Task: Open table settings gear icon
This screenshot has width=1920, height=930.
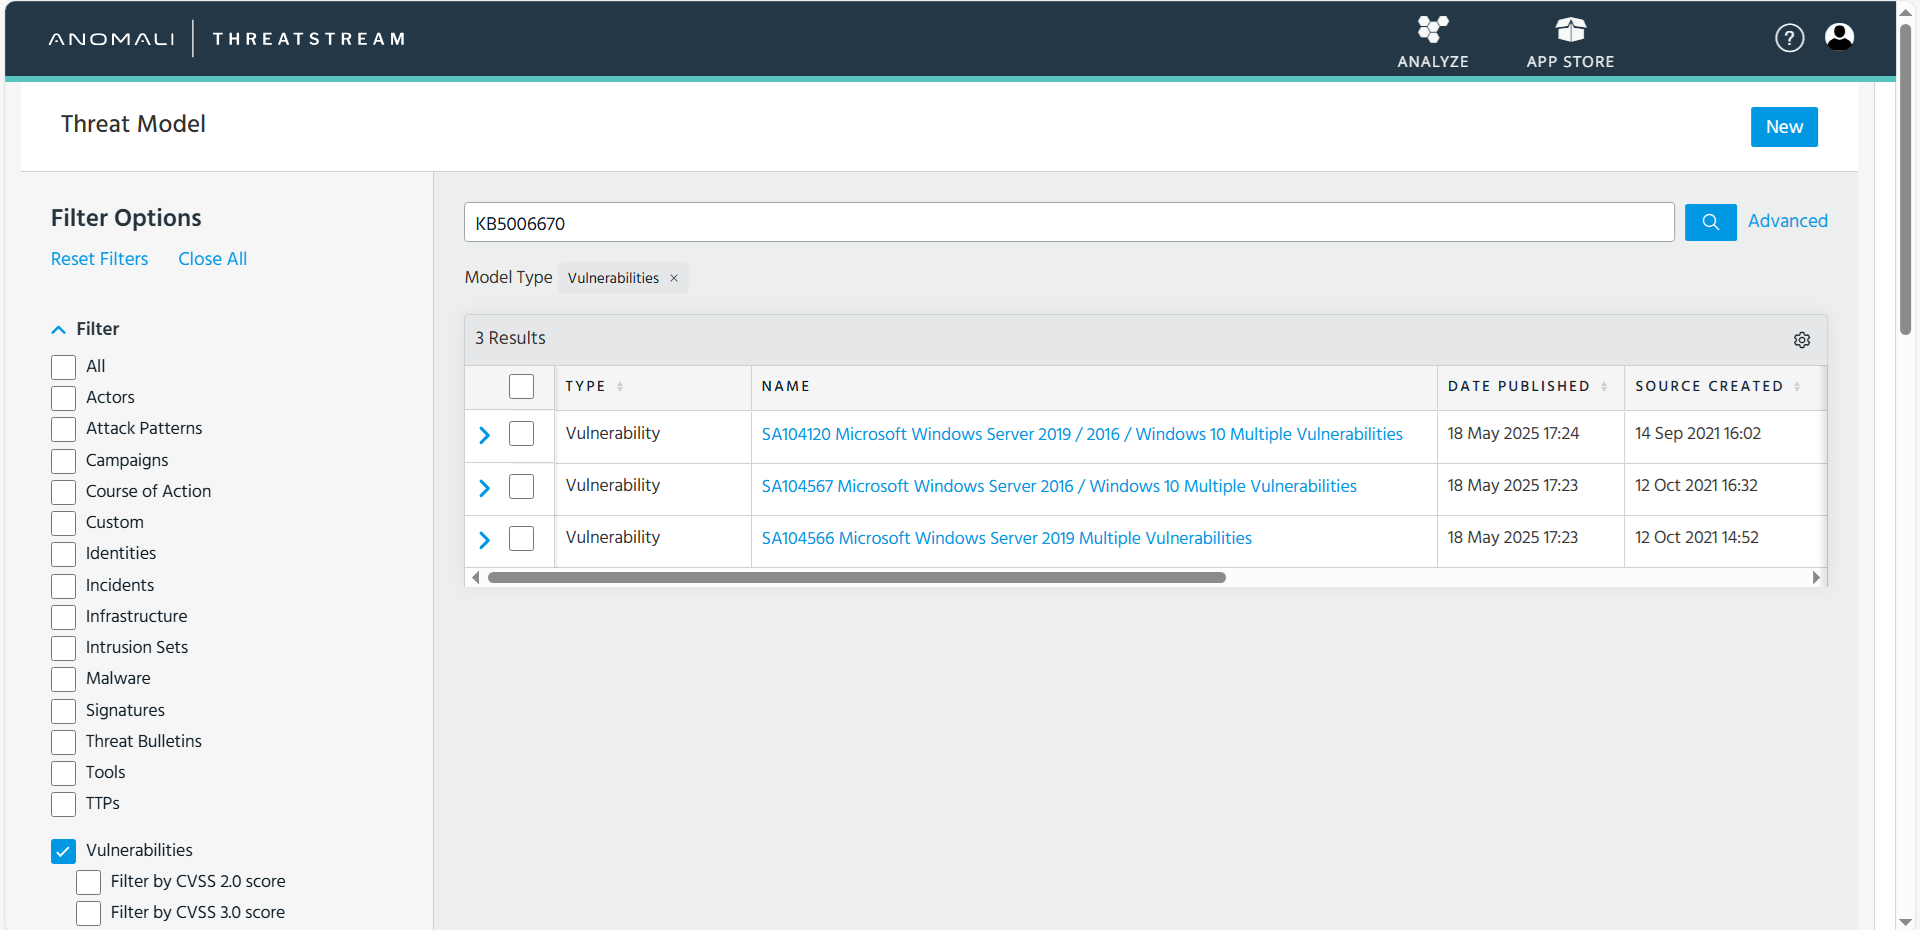Action: tap(1801, 340)
